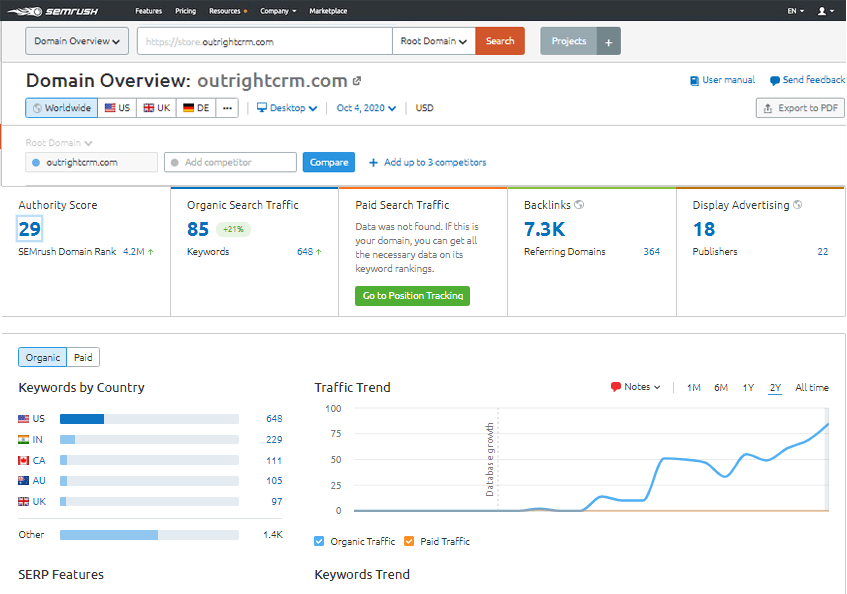Open the Notes dropdown

[x=635, y=387]
